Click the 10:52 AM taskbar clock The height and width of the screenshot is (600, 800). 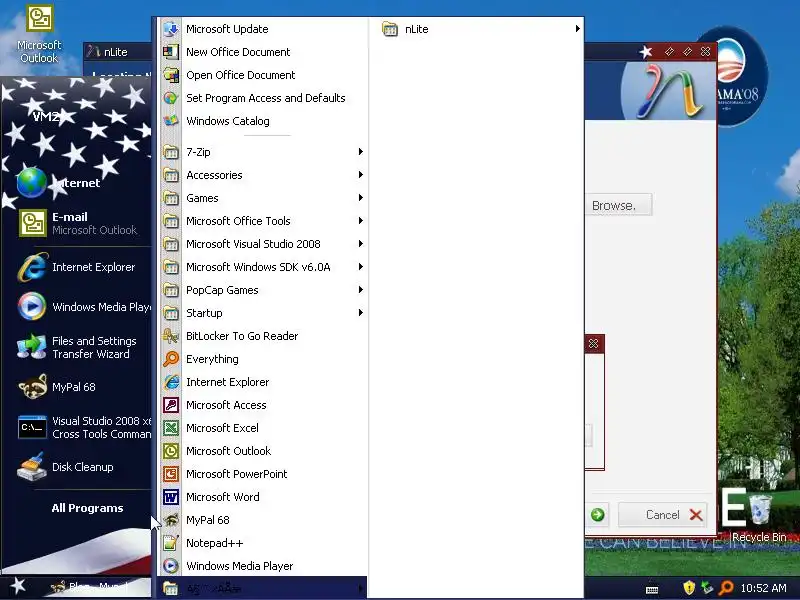tap(763, 588)
